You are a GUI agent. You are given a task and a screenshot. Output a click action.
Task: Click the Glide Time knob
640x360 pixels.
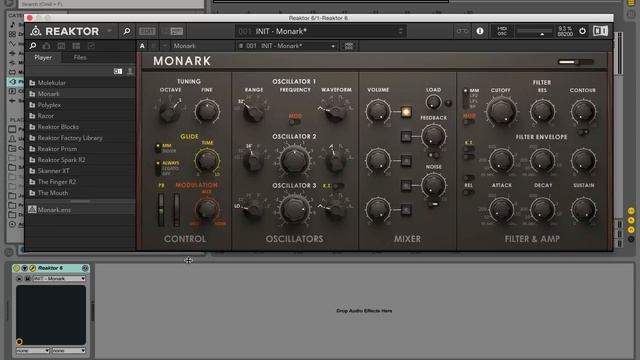[207, 161]
